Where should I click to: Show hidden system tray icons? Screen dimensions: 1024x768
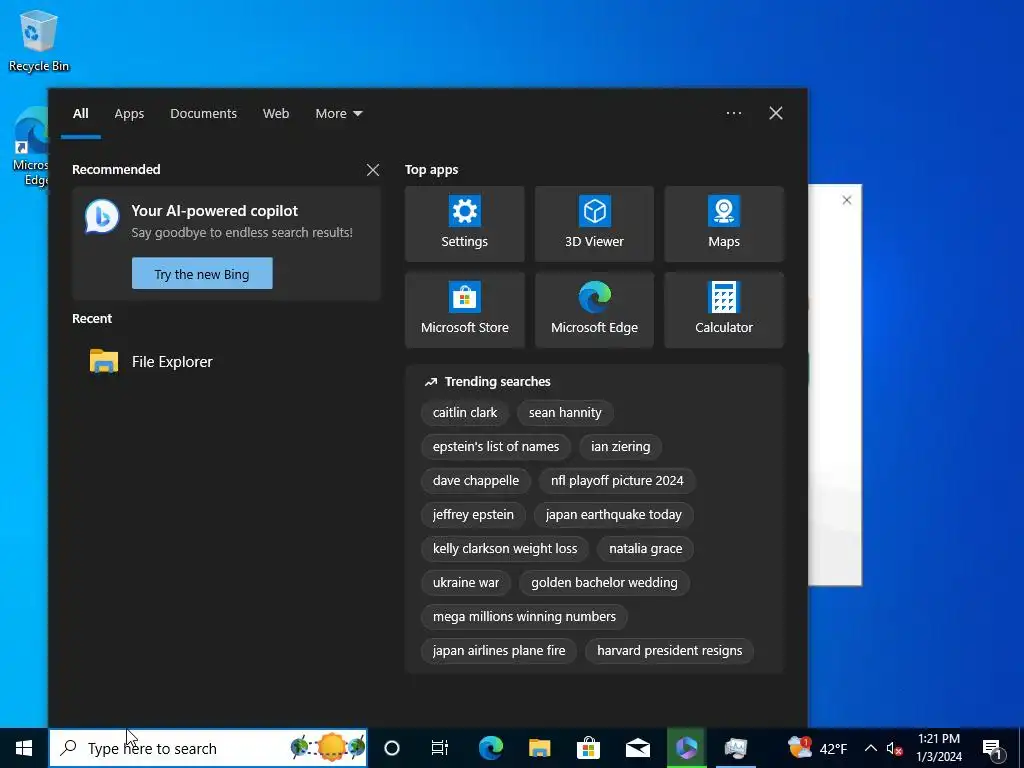pyautogui.click(x=871, y=748)
